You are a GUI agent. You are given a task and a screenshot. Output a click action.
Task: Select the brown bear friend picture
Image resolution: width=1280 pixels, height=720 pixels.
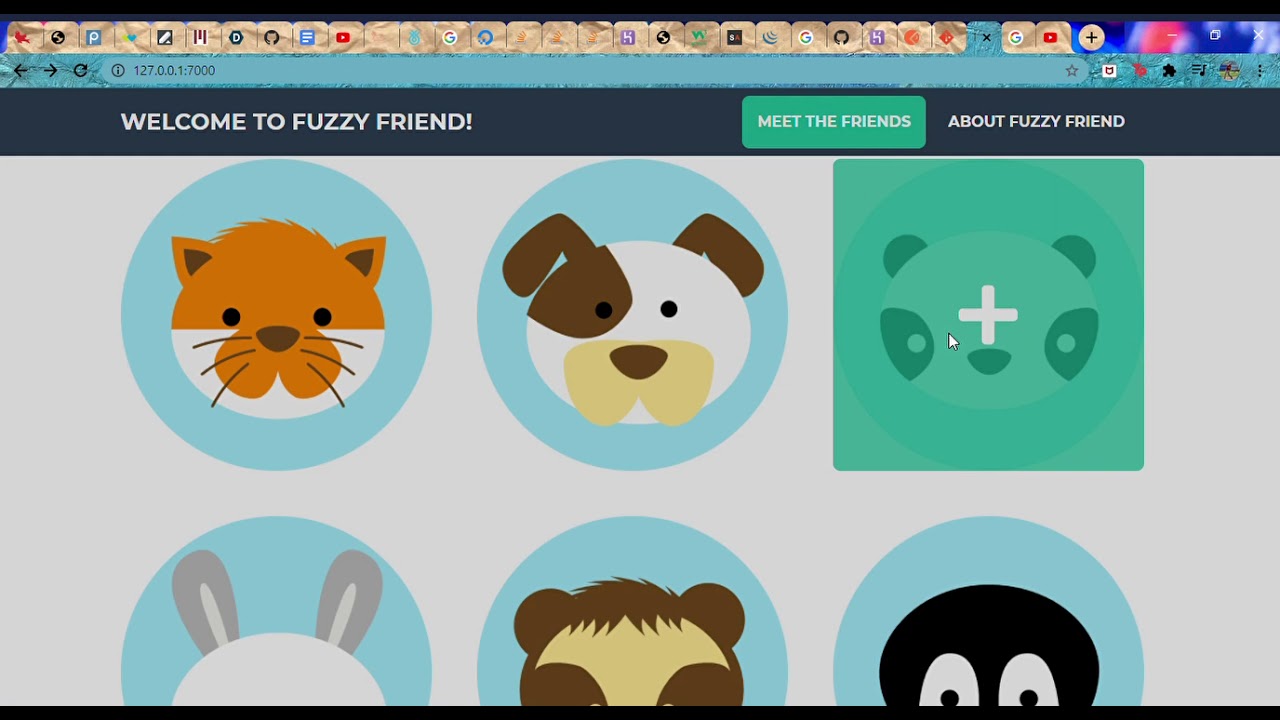[x=633, y=611]
